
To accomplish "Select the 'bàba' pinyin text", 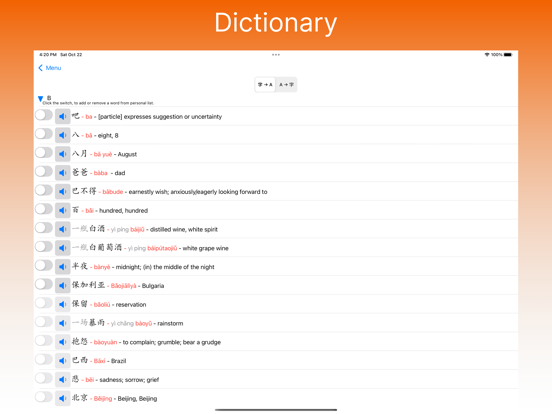I will pos(101,173).
